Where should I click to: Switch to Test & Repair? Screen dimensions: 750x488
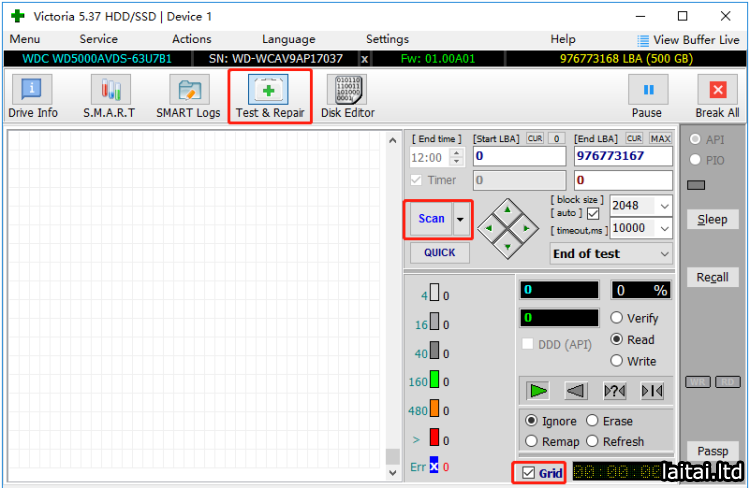click(270, 97)
